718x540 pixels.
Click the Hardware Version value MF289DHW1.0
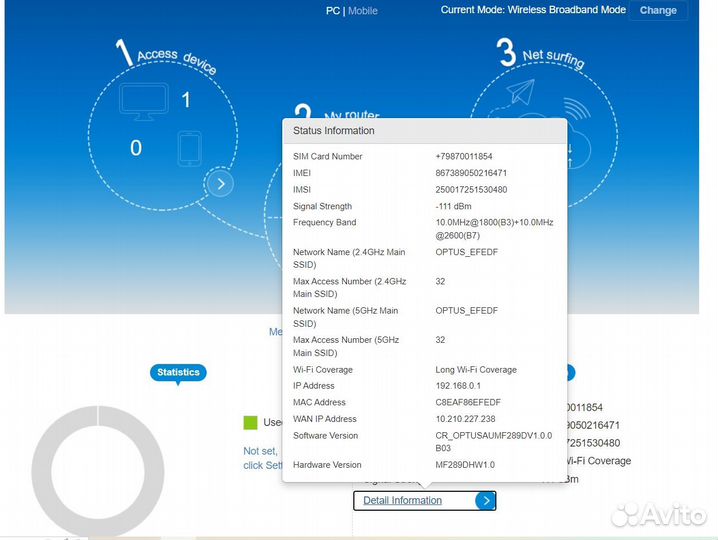tap(465, 465)
